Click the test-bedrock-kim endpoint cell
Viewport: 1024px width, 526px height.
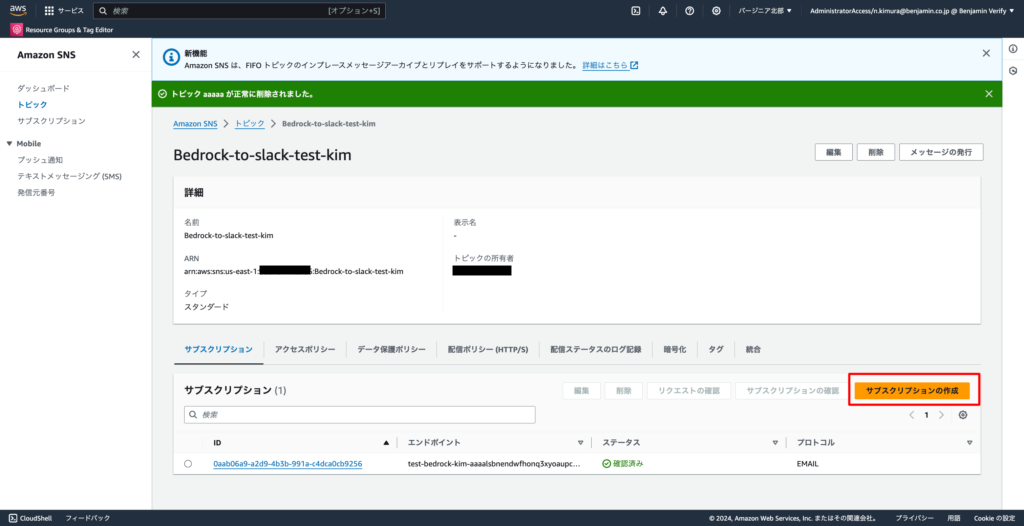[494, 464]
